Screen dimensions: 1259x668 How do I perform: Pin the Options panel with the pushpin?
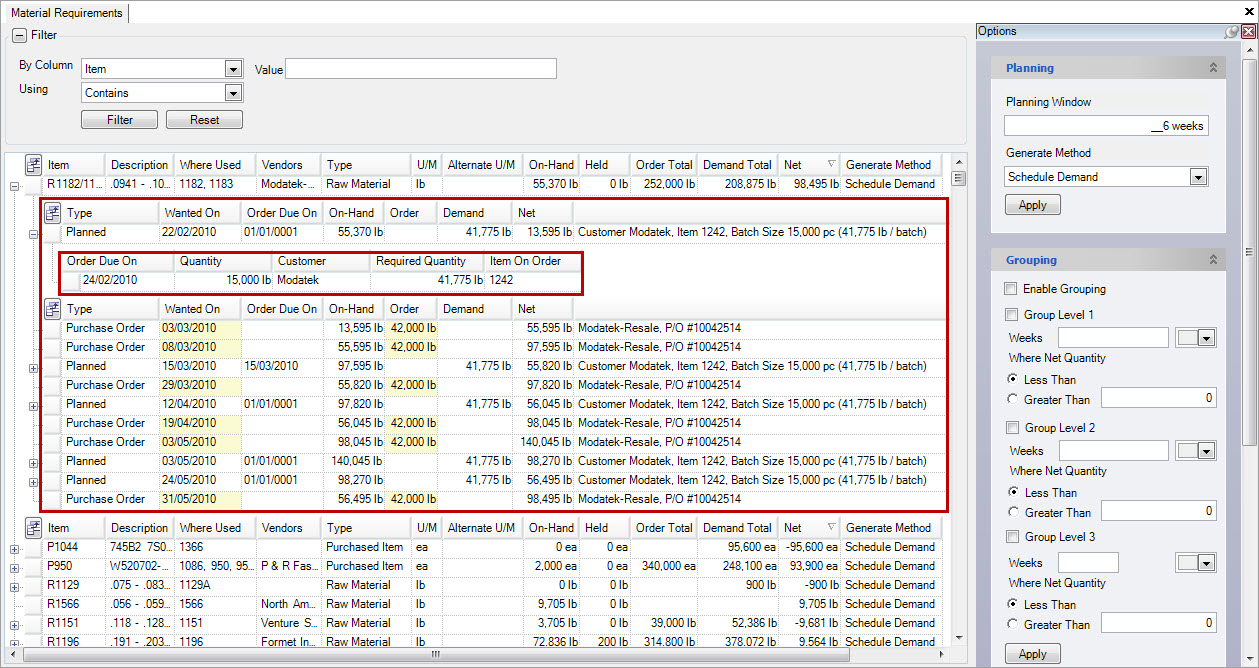point(1231,32)
